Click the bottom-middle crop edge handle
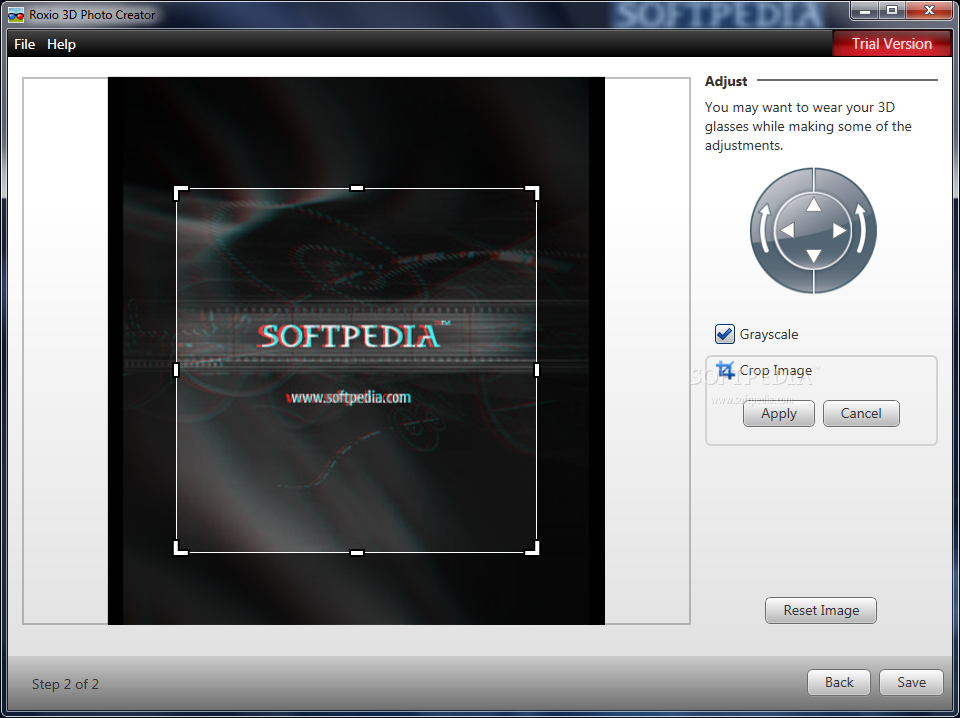The image size is (960, 718). [x=356, y=553]
